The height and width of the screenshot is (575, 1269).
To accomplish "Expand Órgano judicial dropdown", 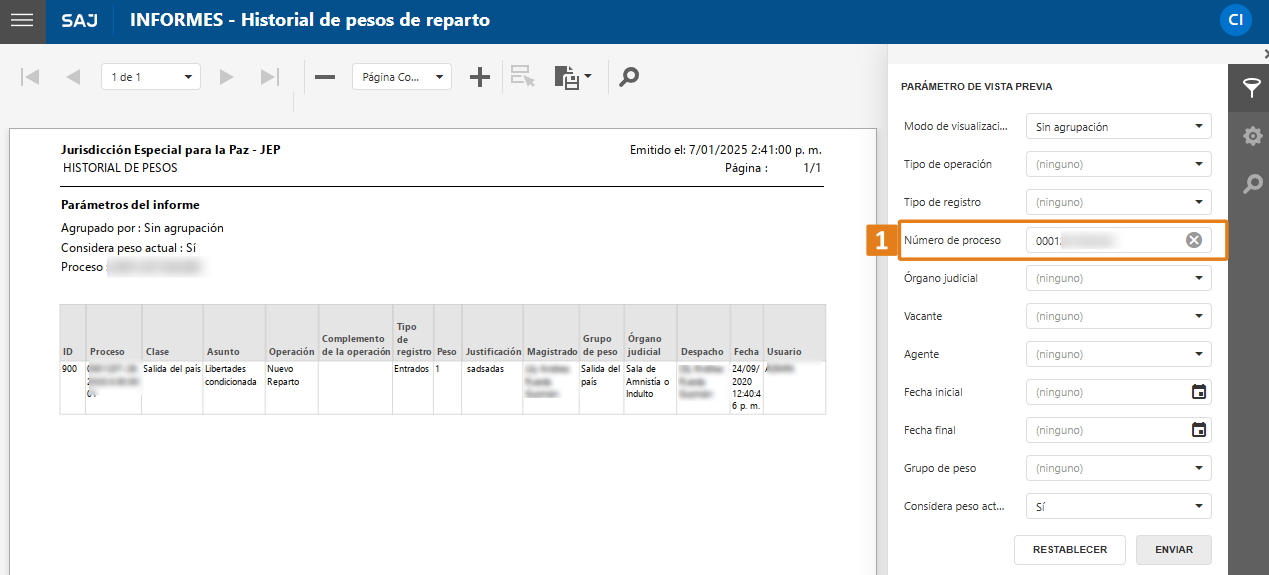I will (1119, 278).
